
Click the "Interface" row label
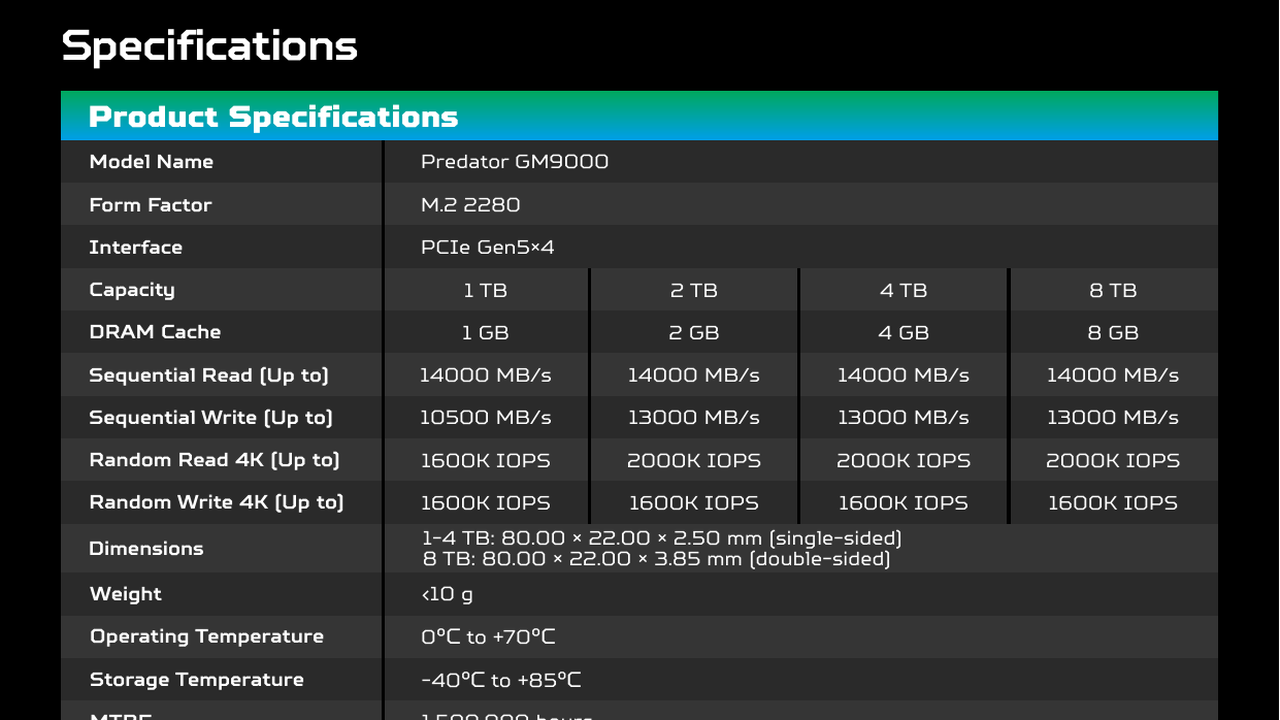135,247
